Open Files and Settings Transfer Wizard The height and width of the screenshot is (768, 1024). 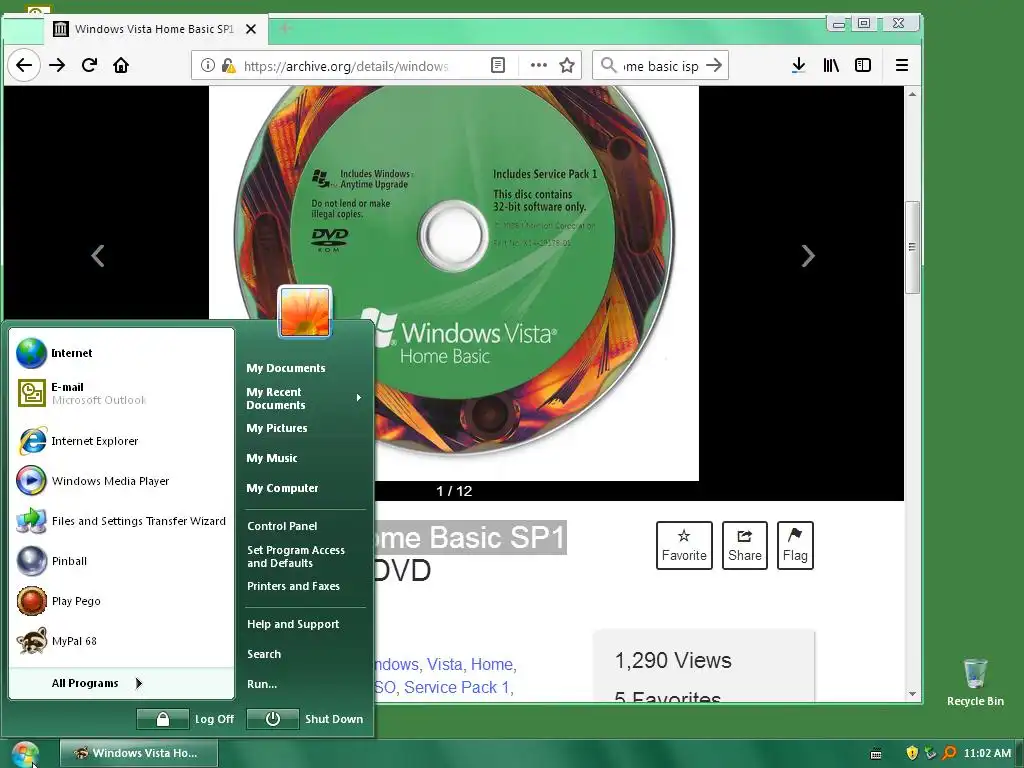tap(123, 521)
